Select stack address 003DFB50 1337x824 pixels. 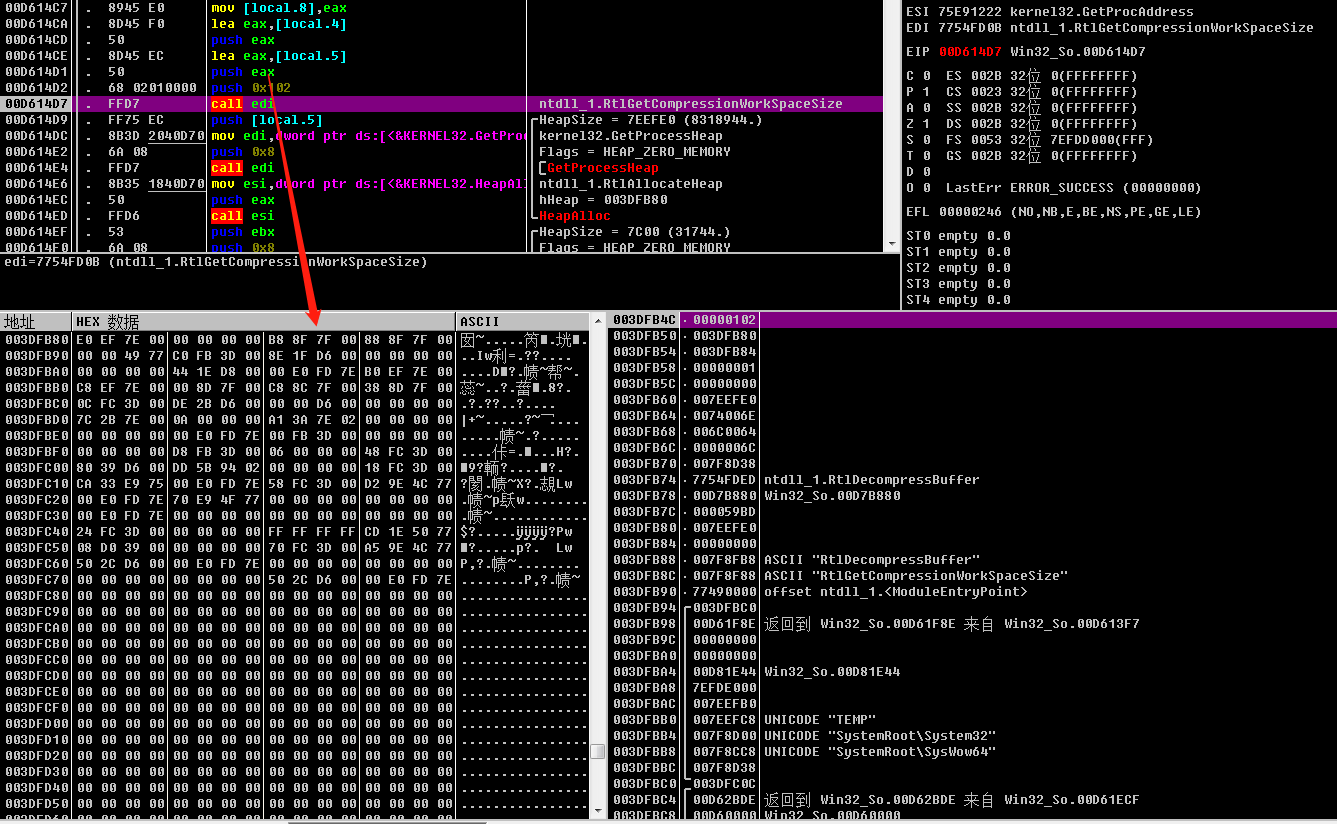(x=644, y=336)
